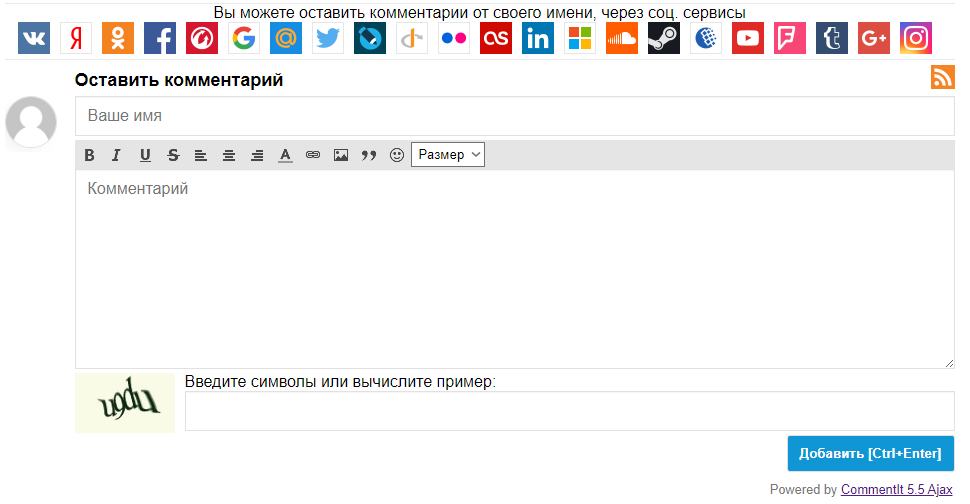
Task: Use the YouTube icon to log in
Action: (748, 38)
